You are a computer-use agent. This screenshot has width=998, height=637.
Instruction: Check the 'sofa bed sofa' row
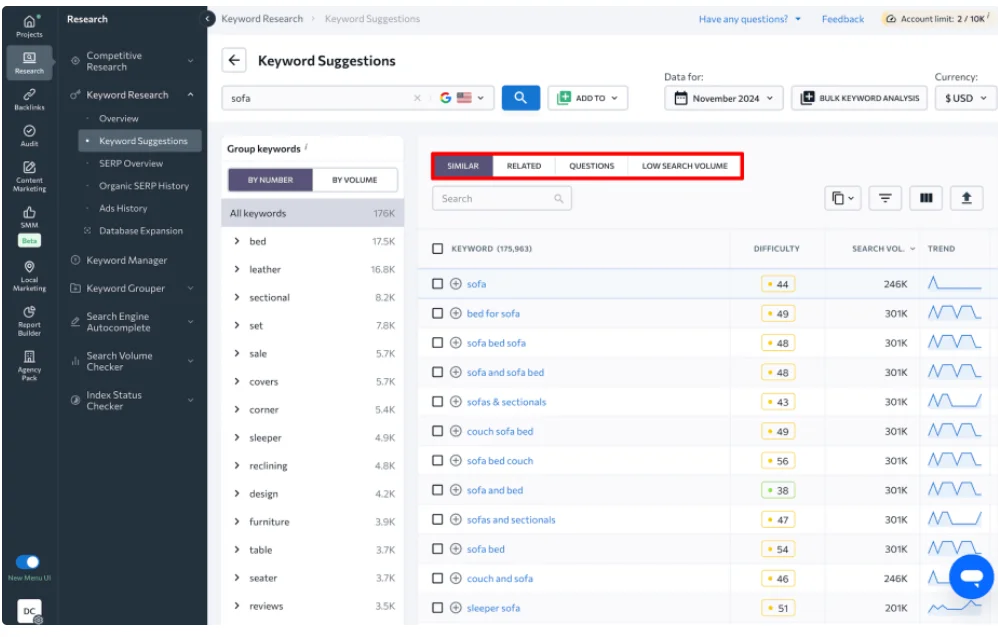437,343
